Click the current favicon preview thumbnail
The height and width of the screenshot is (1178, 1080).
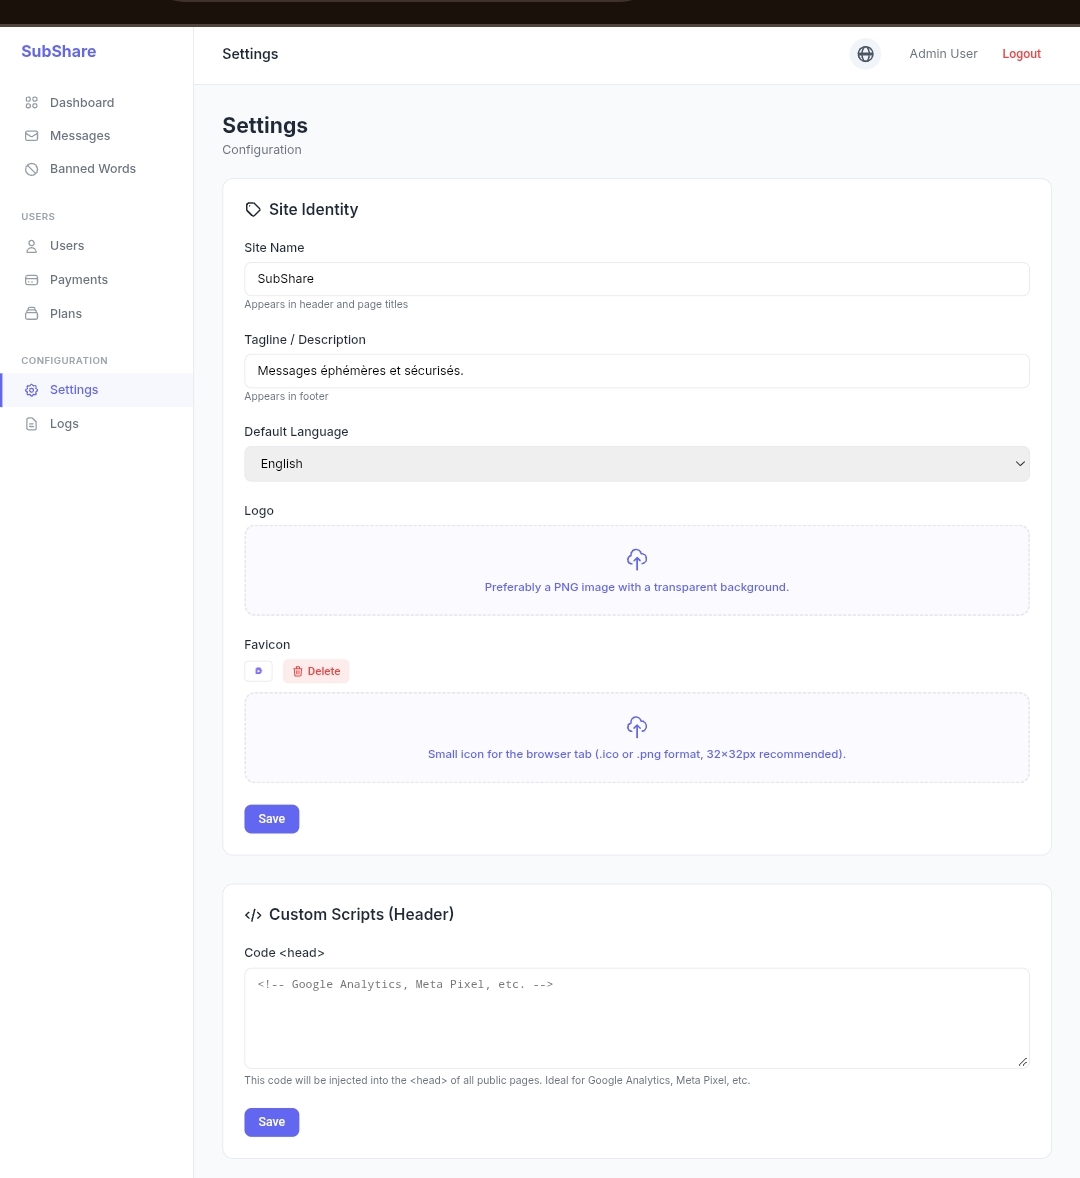[258, 671]
